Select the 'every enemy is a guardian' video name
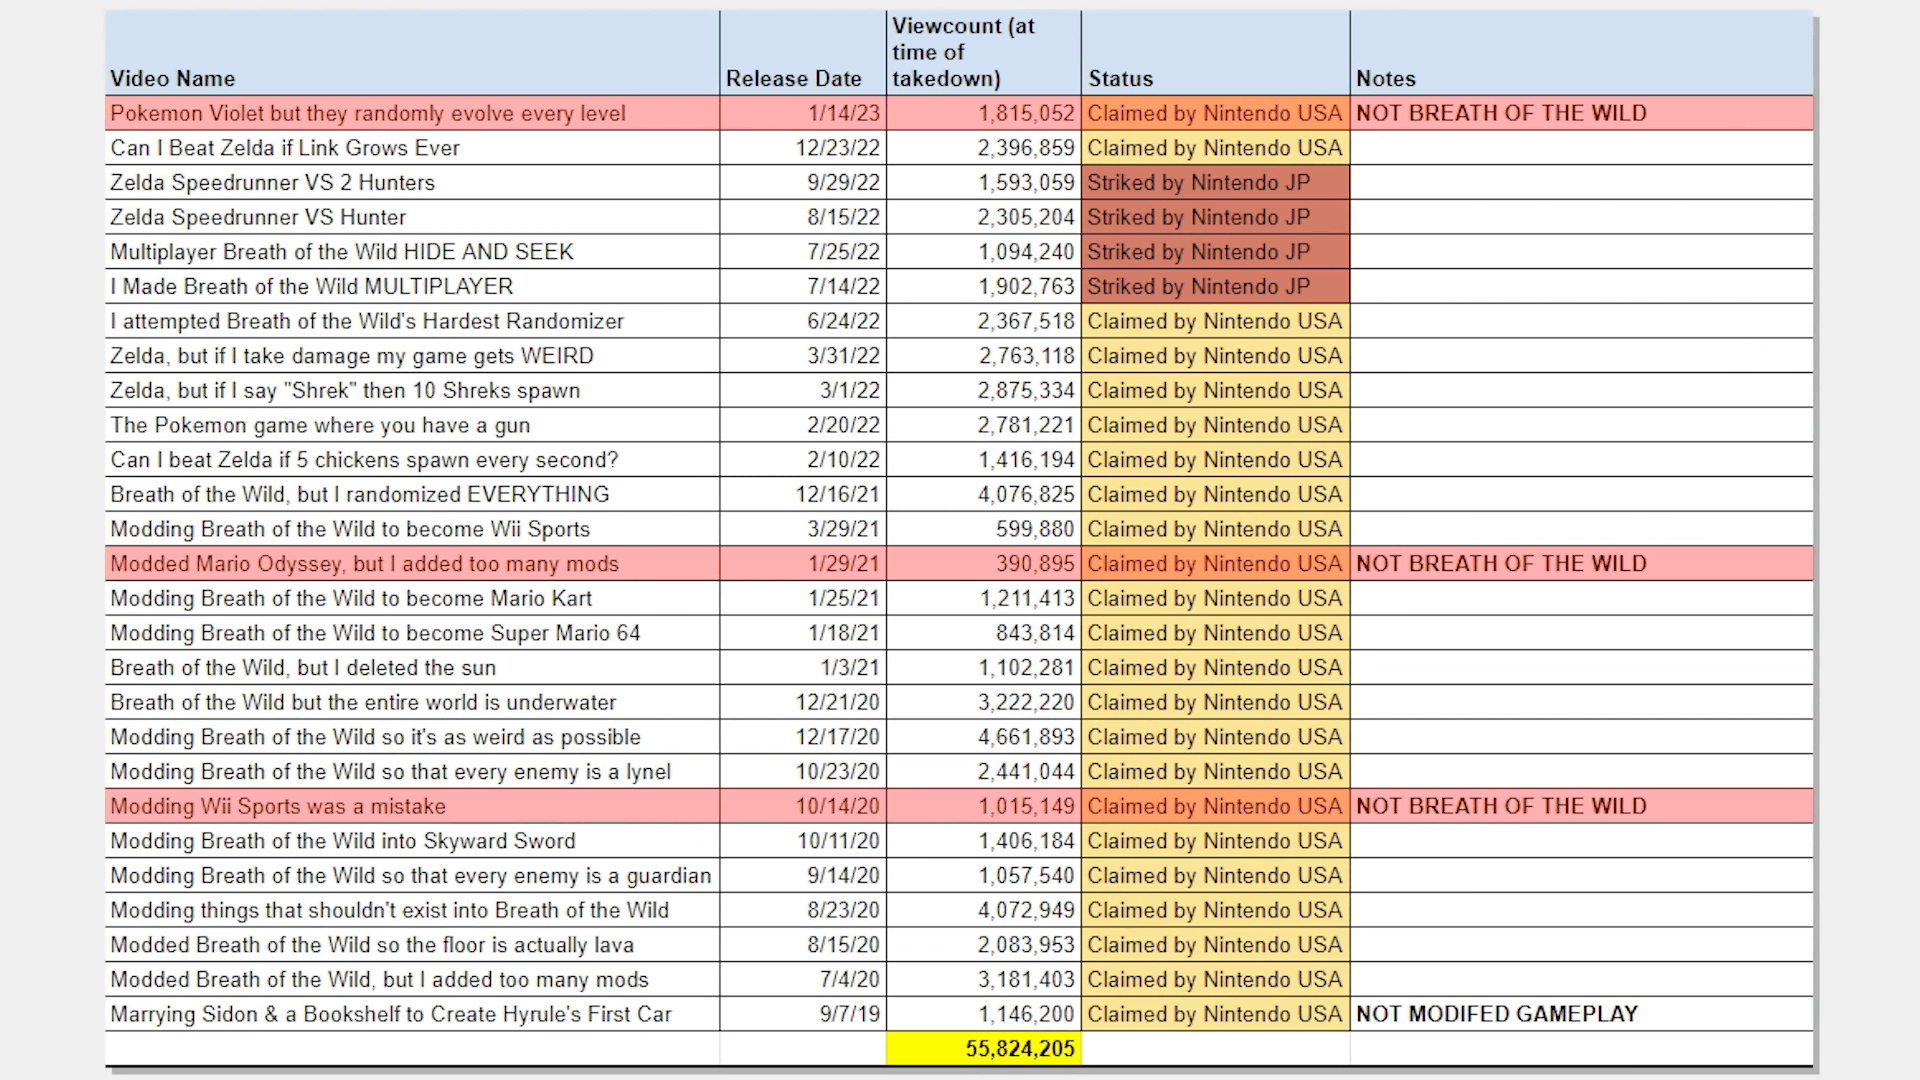Image resolution: width=1920 pixels, height=1080 pixels. tap(411, 876)
